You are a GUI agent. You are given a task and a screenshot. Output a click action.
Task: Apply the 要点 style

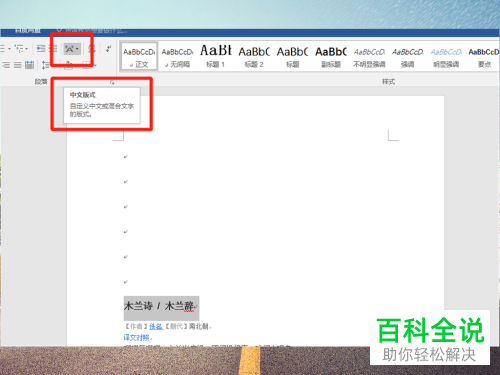pos(483,56)
